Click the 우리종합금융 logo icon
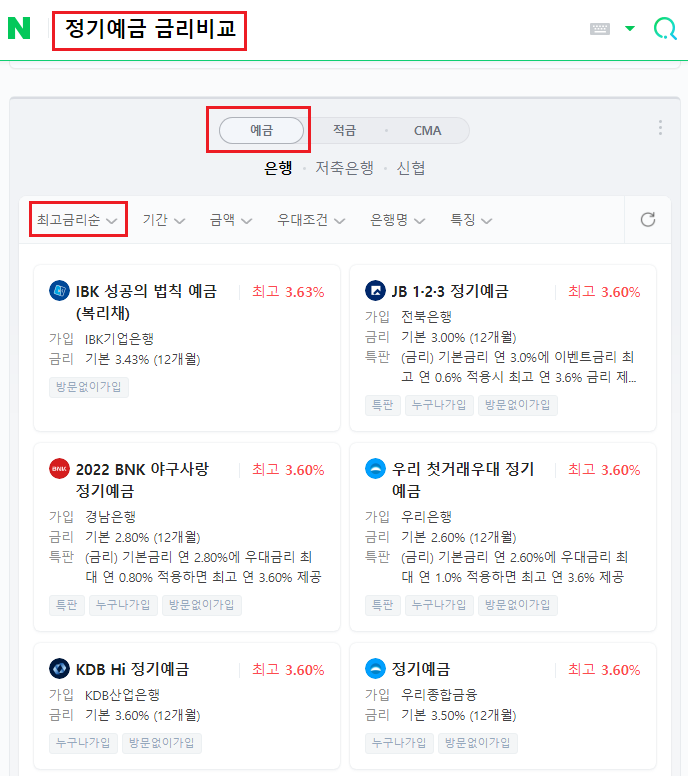Screen dimensions: 688x776 coord(375,669)
